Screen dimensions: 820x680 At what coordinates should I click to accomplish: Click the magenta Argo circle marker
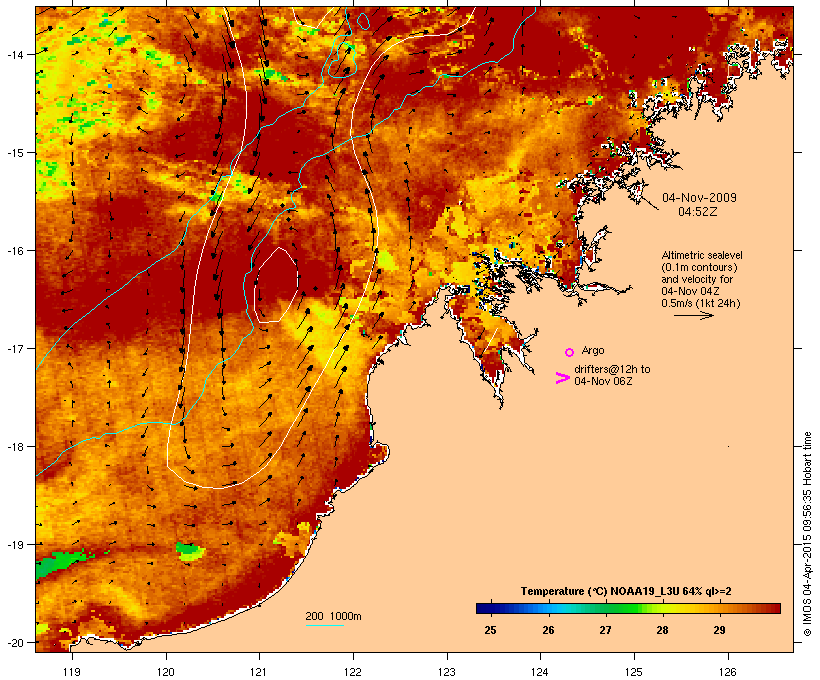tap(569, 353)
